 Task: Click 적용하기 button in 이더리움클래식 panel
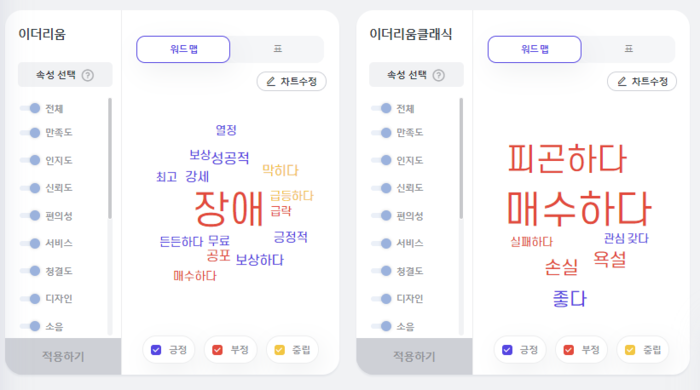[414, 356]
